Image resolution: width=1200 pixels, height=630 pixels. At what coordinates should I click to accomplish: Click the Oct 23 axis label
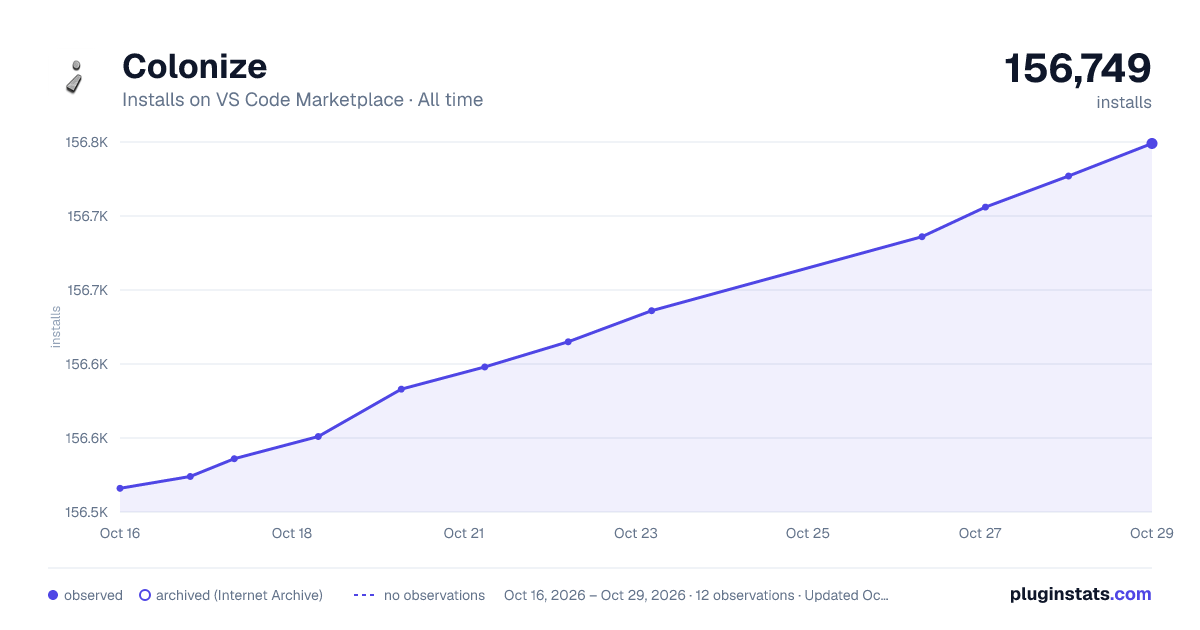pos(636,533)
